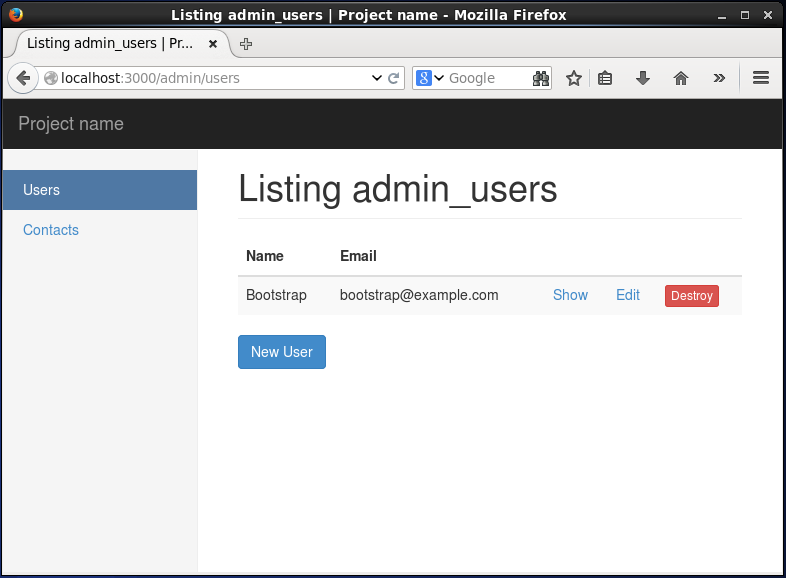This screenshot has height=578, width=786.
Task: Bookmark this page with the star icon
Action: click(x=573, y=78)
